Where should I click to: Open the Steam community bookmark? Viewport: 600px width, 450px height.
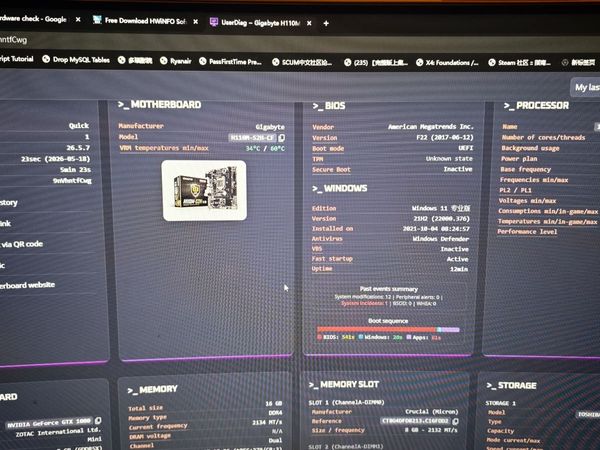(x=520, y=62)
